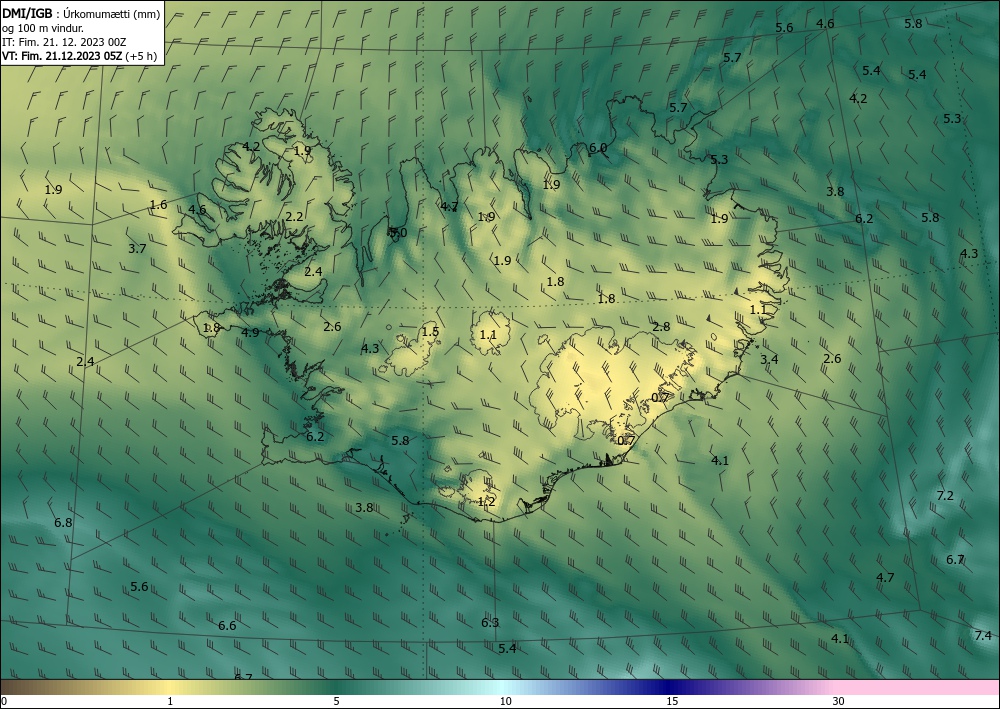This screenshot has height=709, width=1000.
Task: Click the 3.4 value off the east coast
Action: tap(769, 360)
